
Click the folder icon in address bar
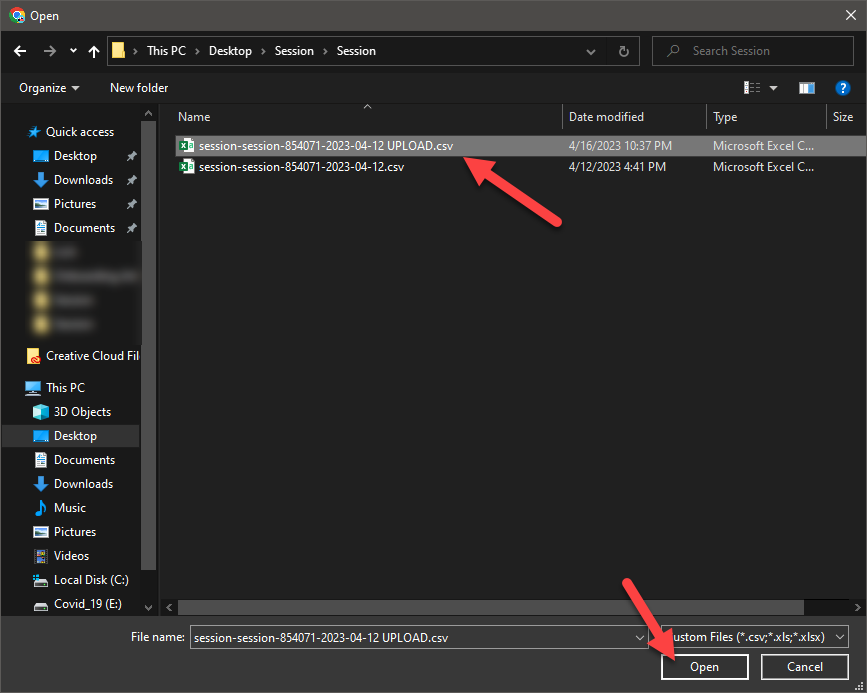[118, 51]
